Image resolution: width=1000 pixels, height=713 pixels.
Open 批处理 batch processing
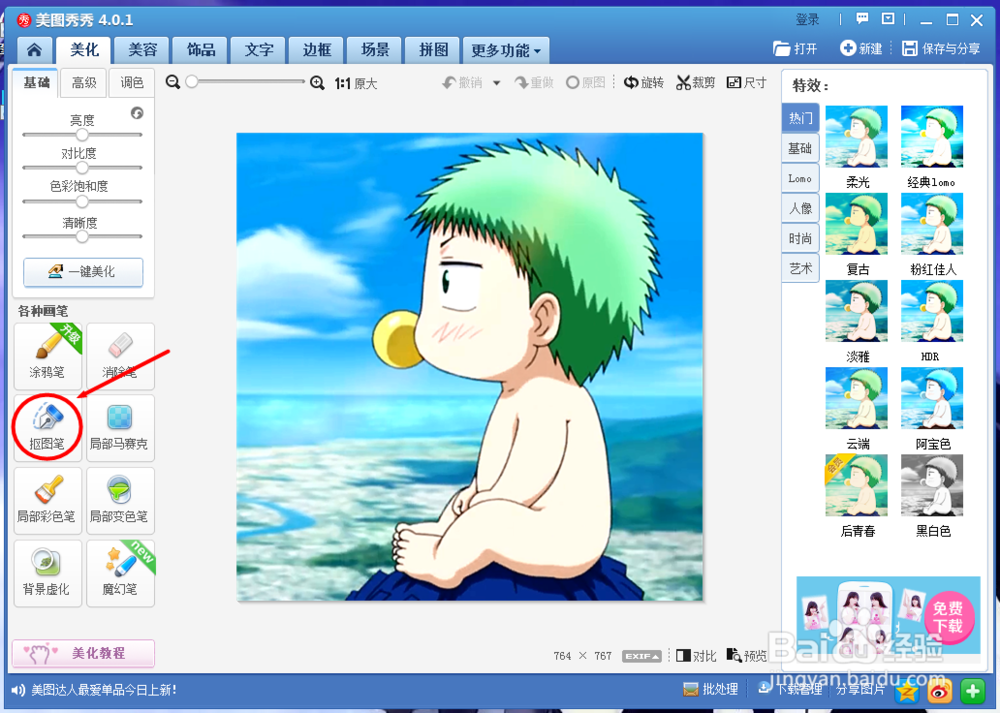(x=710, y=689)
